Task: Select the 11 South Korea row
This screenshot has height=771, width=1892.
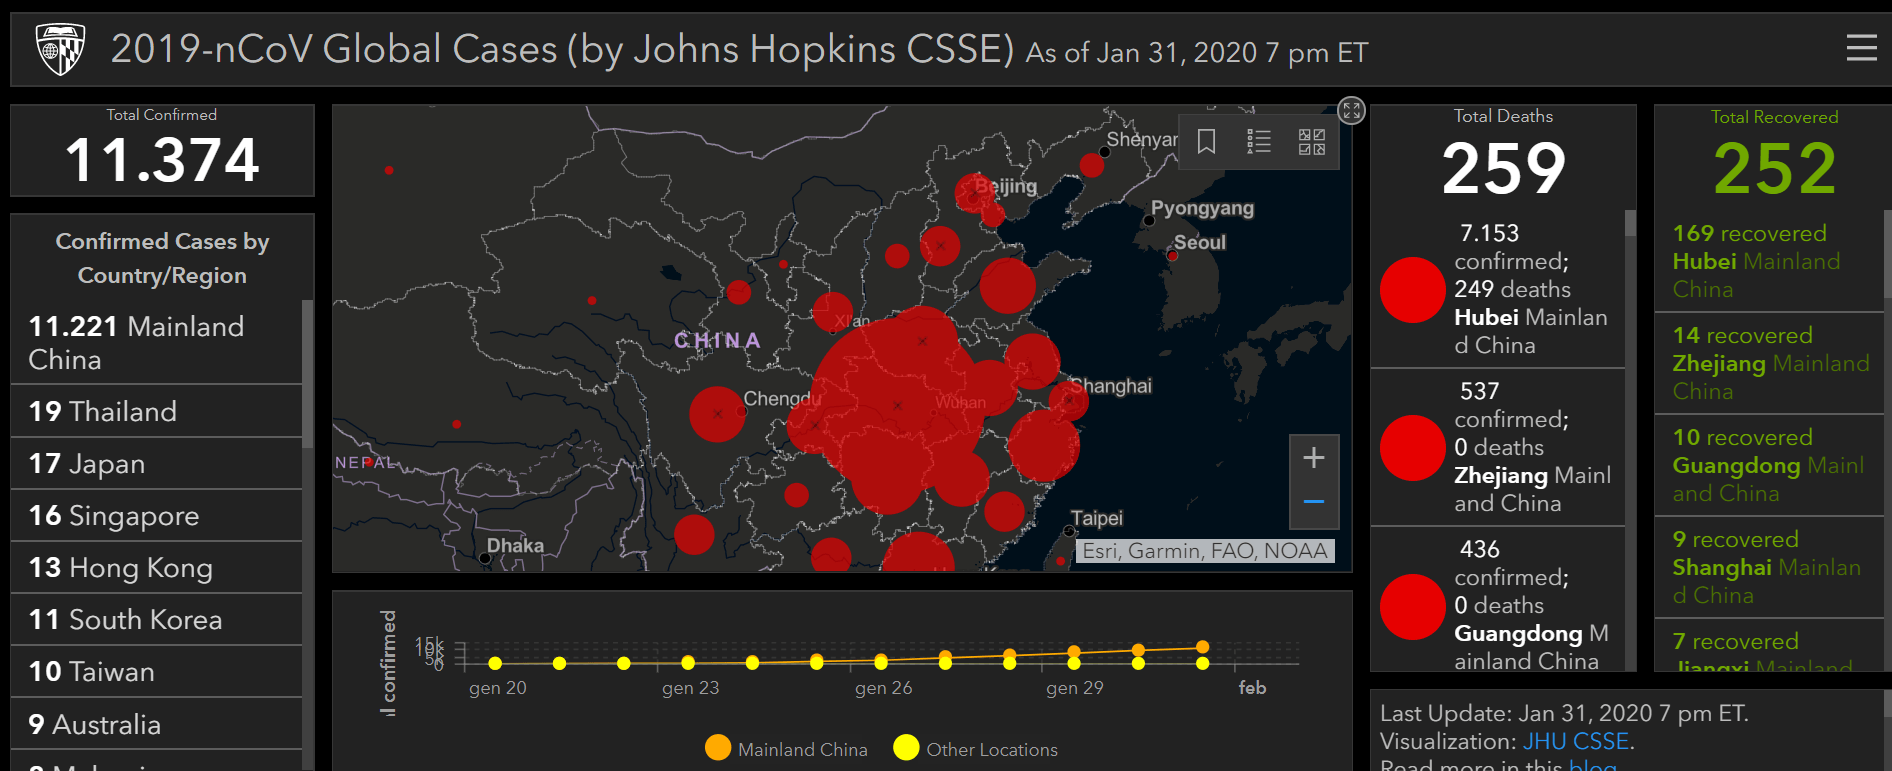Action: click(x=156, y=620)
